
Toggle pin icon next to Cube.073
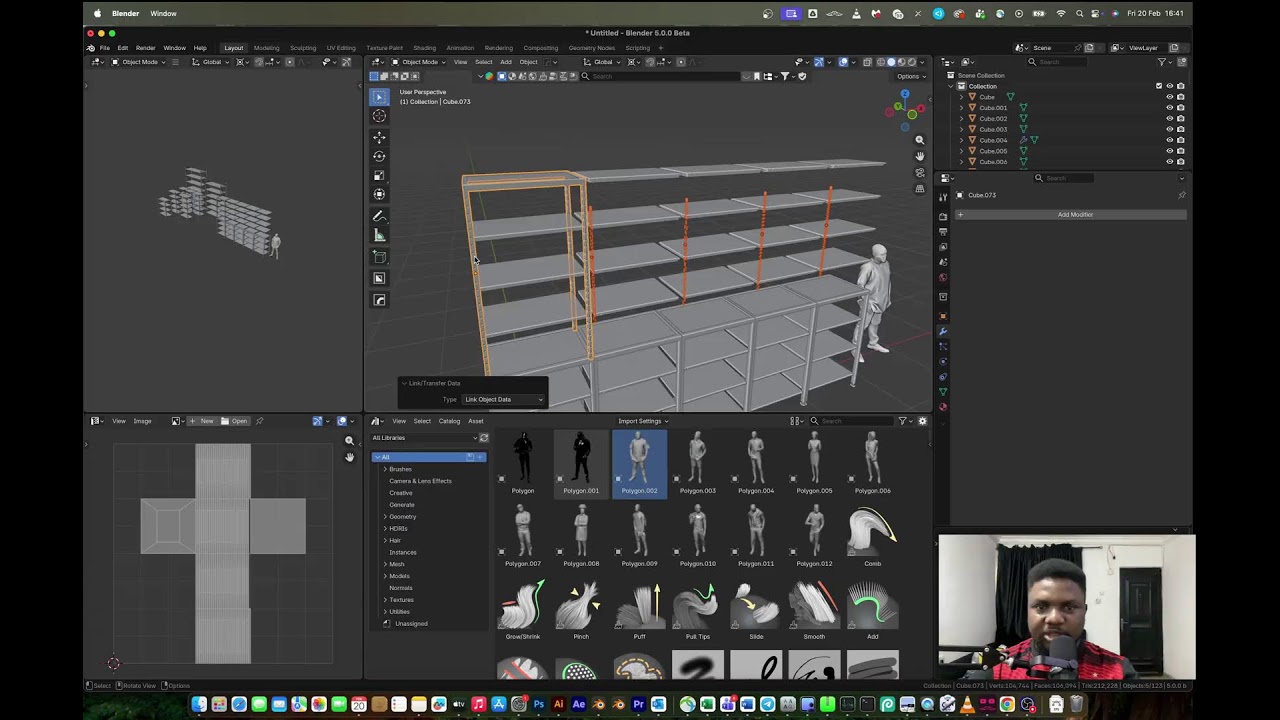(1181, 195)
